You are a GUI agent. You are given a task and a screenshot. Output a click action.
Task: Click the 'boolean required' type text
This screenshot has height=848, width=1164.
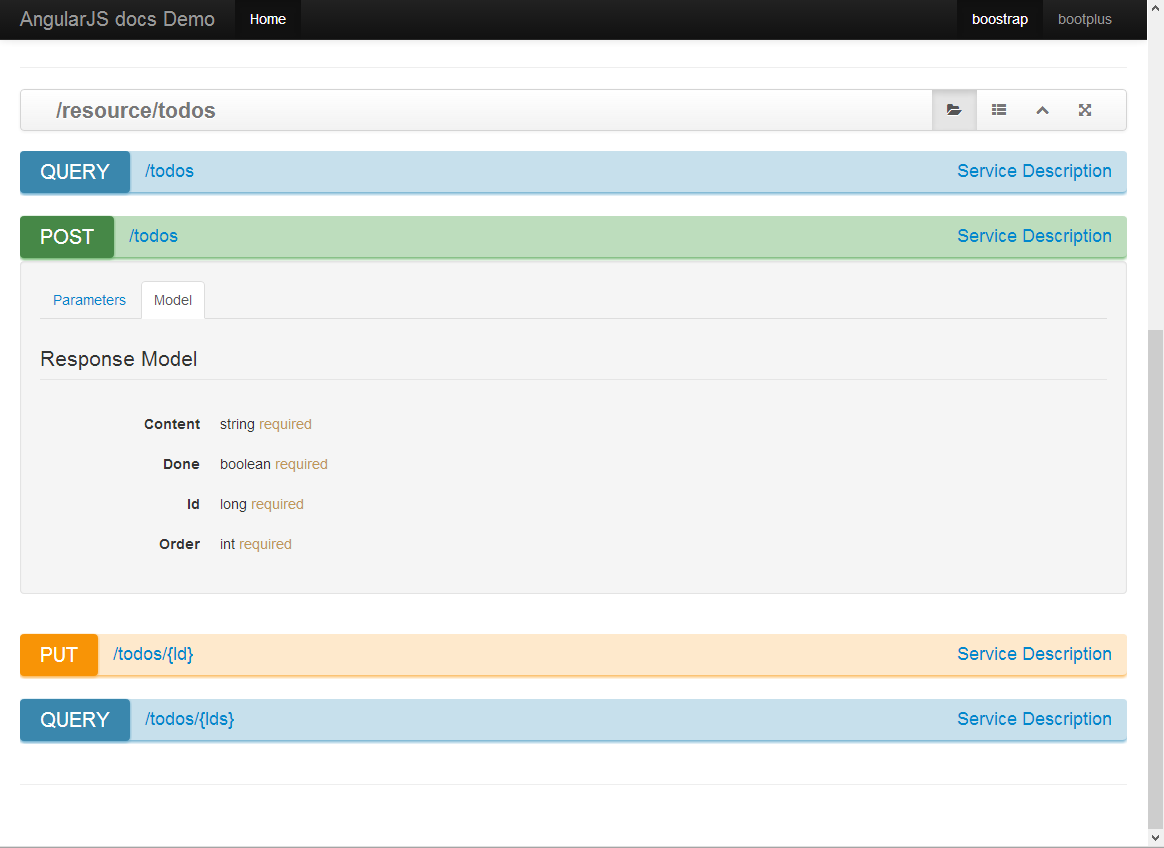[x=274, y=464]
